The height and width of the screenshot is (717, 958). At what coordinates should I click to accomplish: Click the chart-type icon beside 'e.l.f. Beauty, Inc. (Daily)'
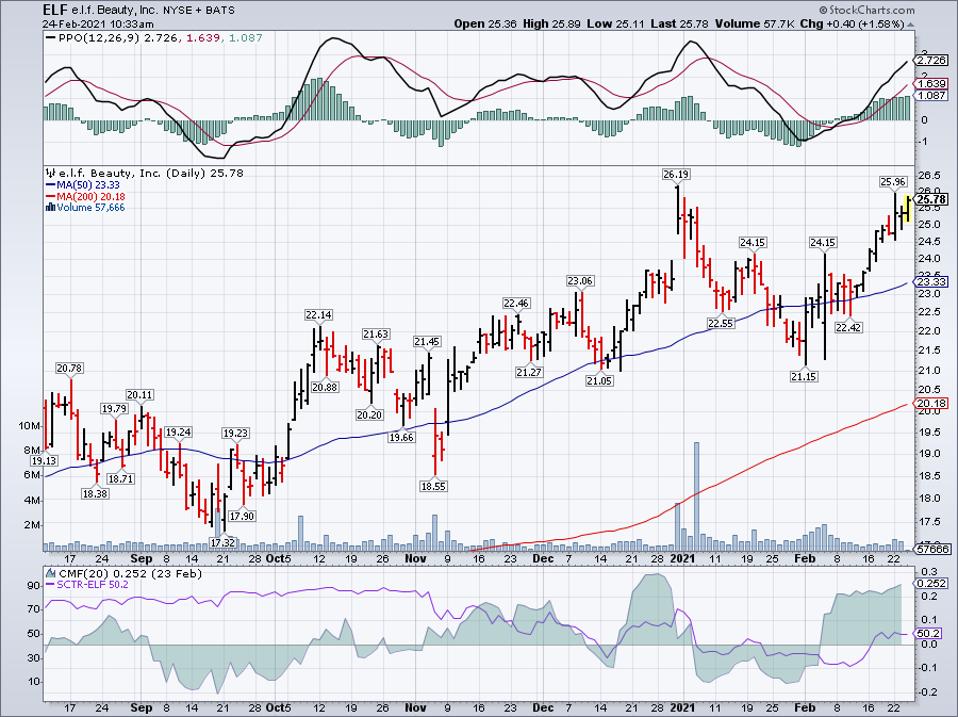click(50, 173)
